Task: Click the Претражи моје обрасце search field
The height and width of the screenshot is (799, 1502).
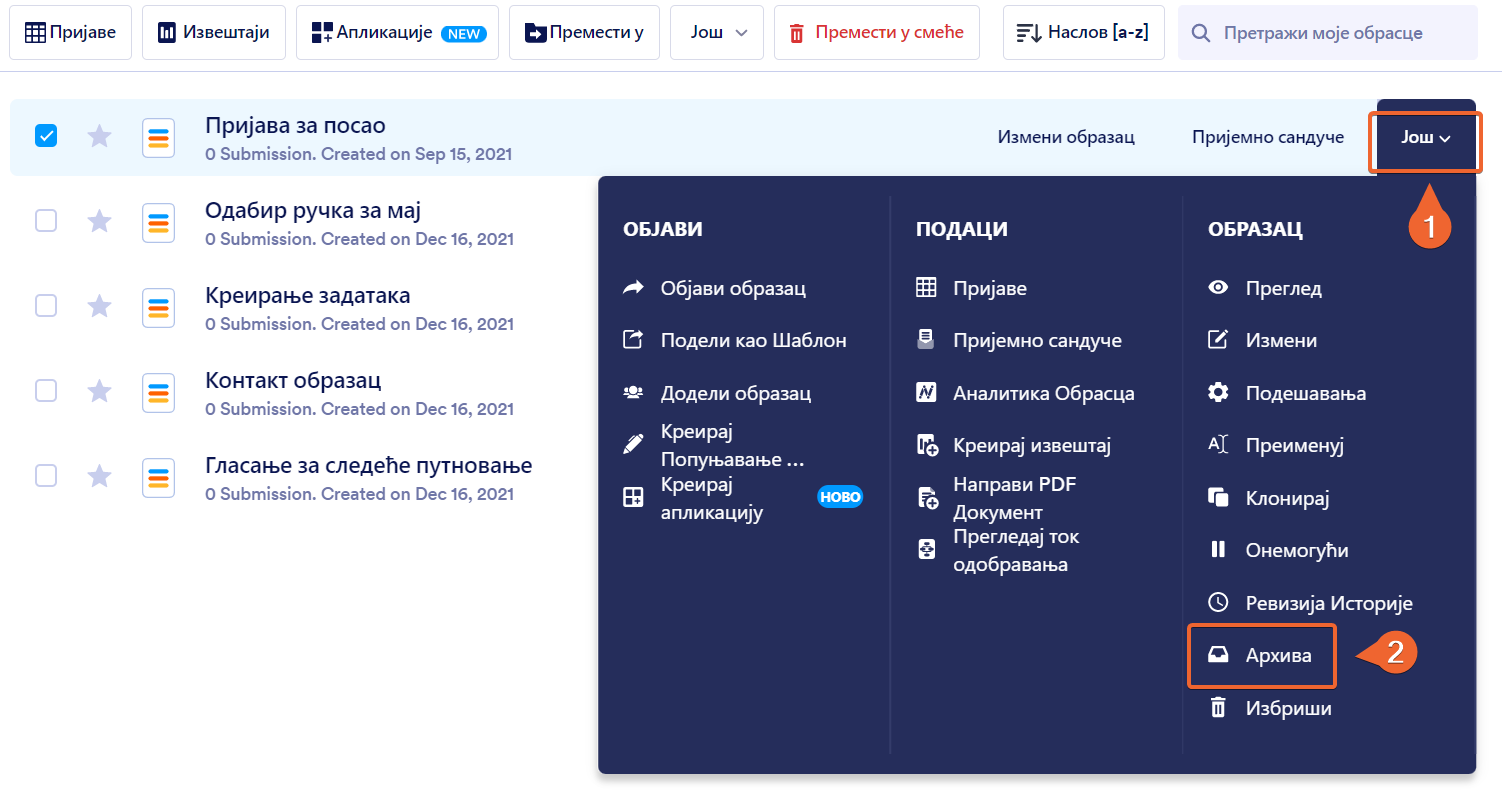Action: (1328, 32)
